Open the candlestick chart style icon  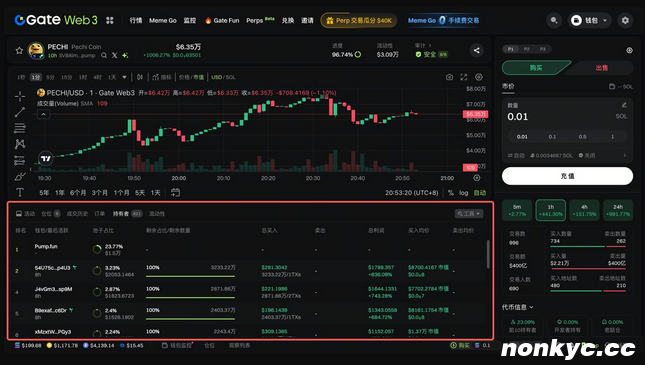(x=140, y=77)
